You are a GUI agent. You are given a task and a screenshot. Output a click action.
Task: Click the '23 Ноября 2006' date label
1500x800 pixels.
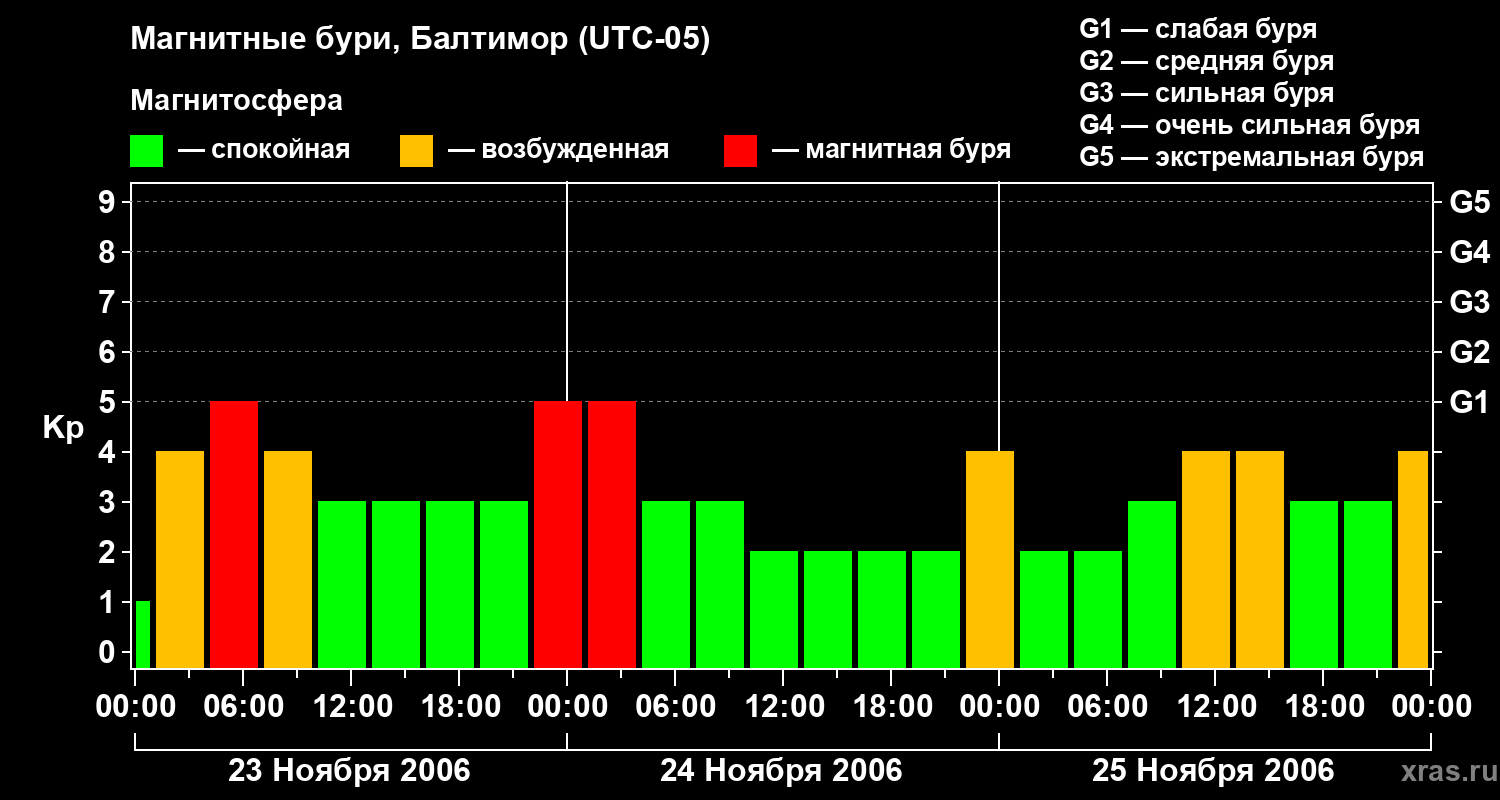click(349, 771)
